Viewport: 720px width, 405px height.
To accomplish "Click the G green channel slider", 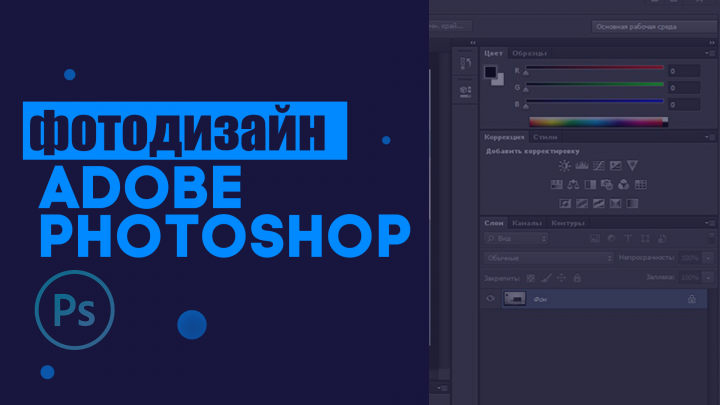I will (x=595, y=84).
